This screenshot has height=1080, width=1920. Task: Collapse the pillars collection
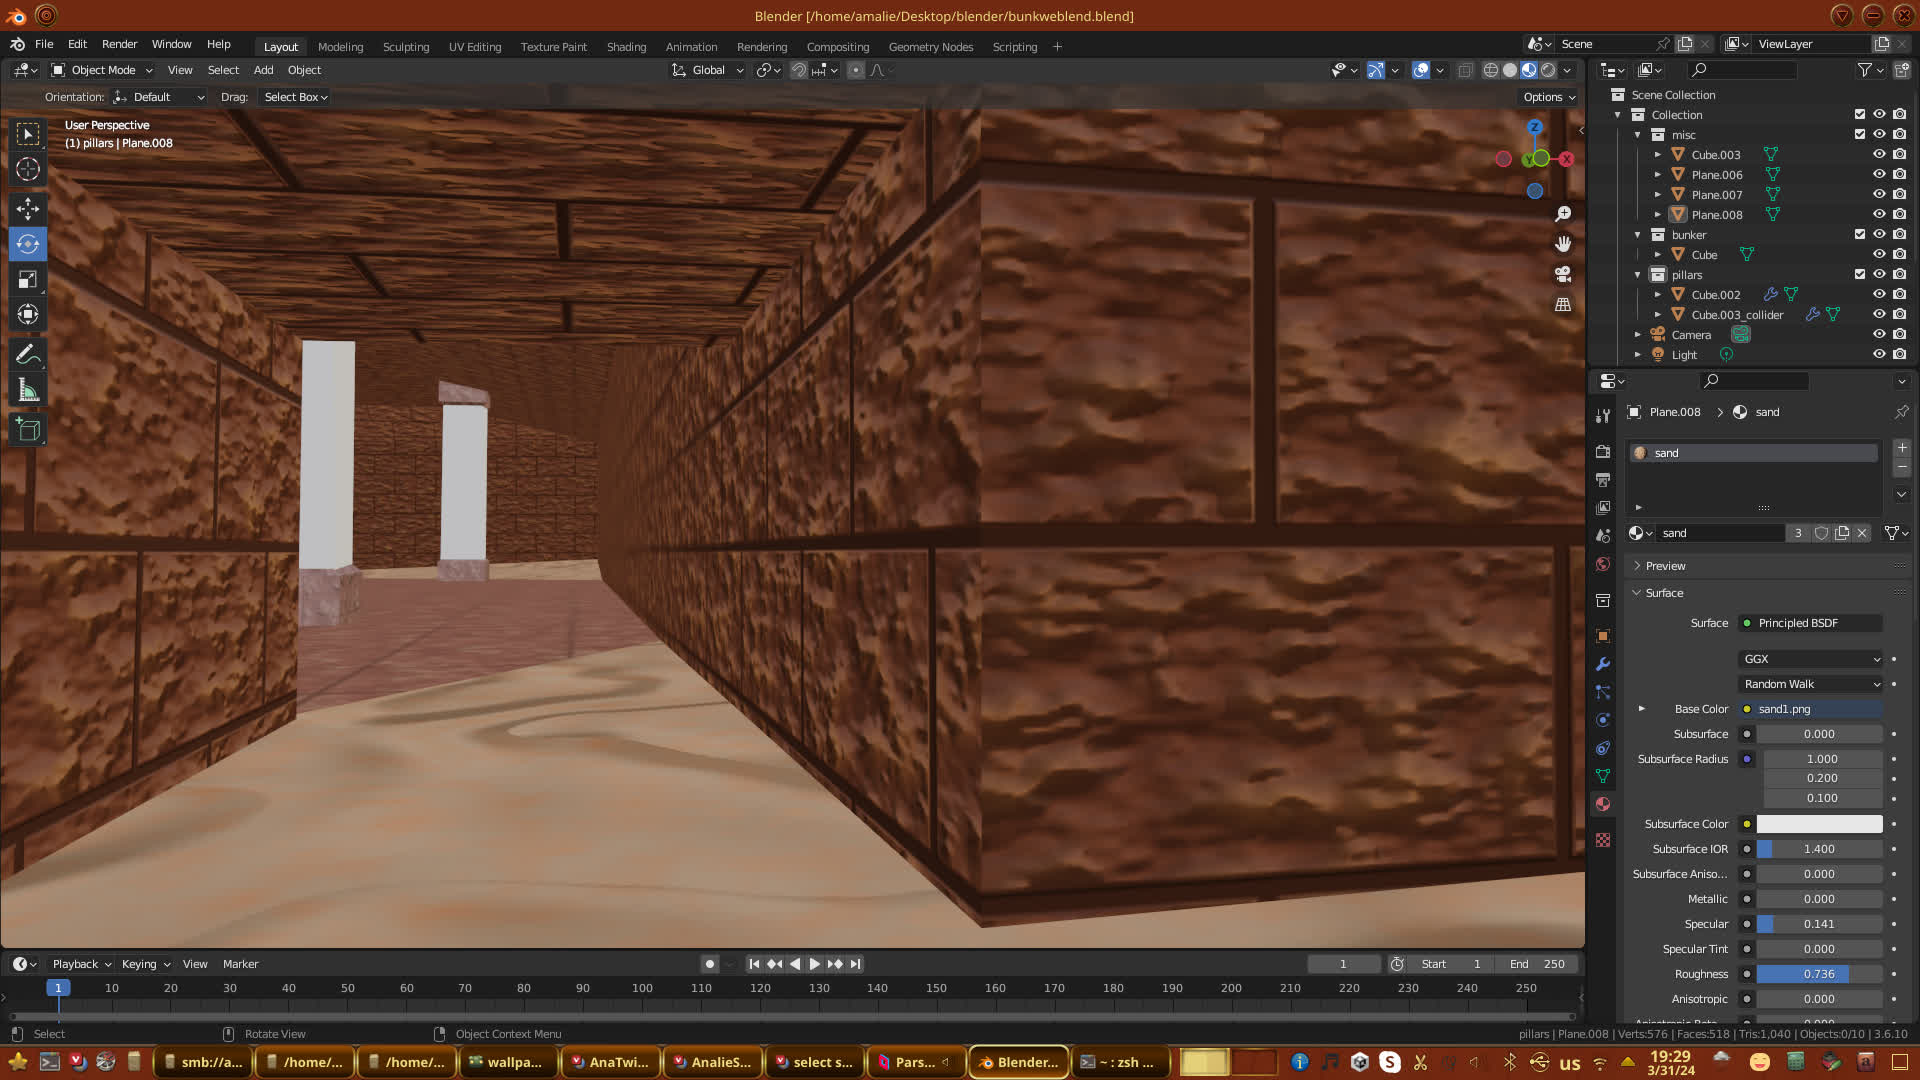point(1638,275)
